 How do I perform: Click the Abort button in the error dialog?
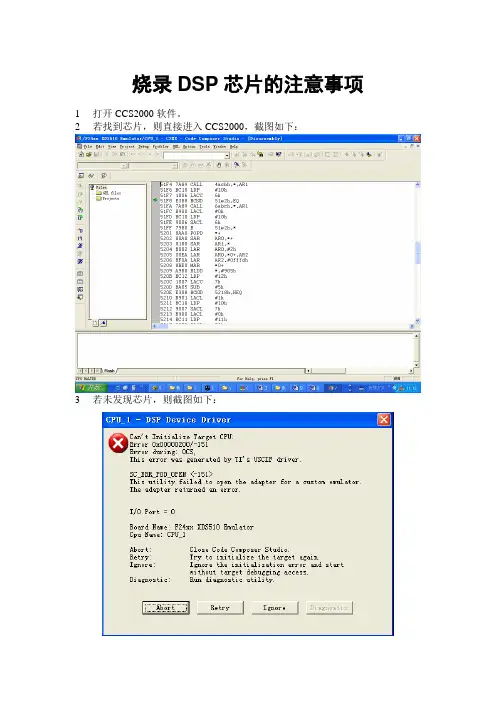coord(166,608)
